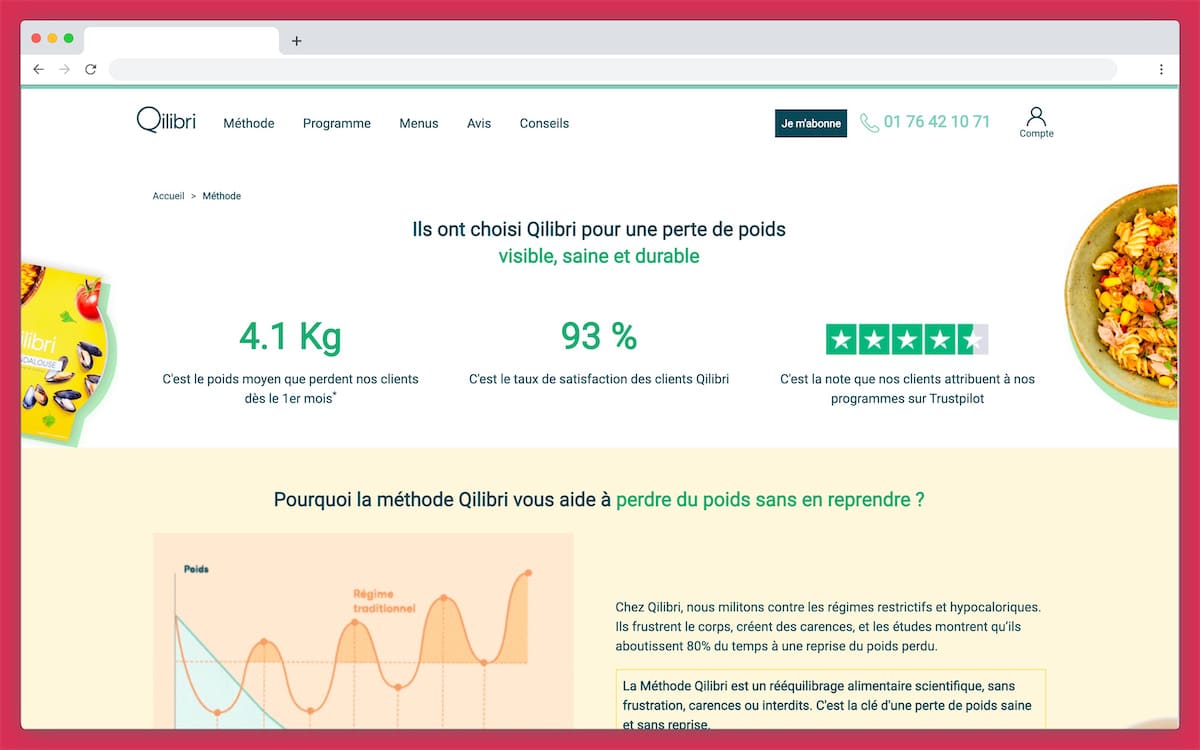Viewport: 1200px width, 750px height.
Task: Click 'visible, saine et durable' heading text
Action: pos(599,256)
